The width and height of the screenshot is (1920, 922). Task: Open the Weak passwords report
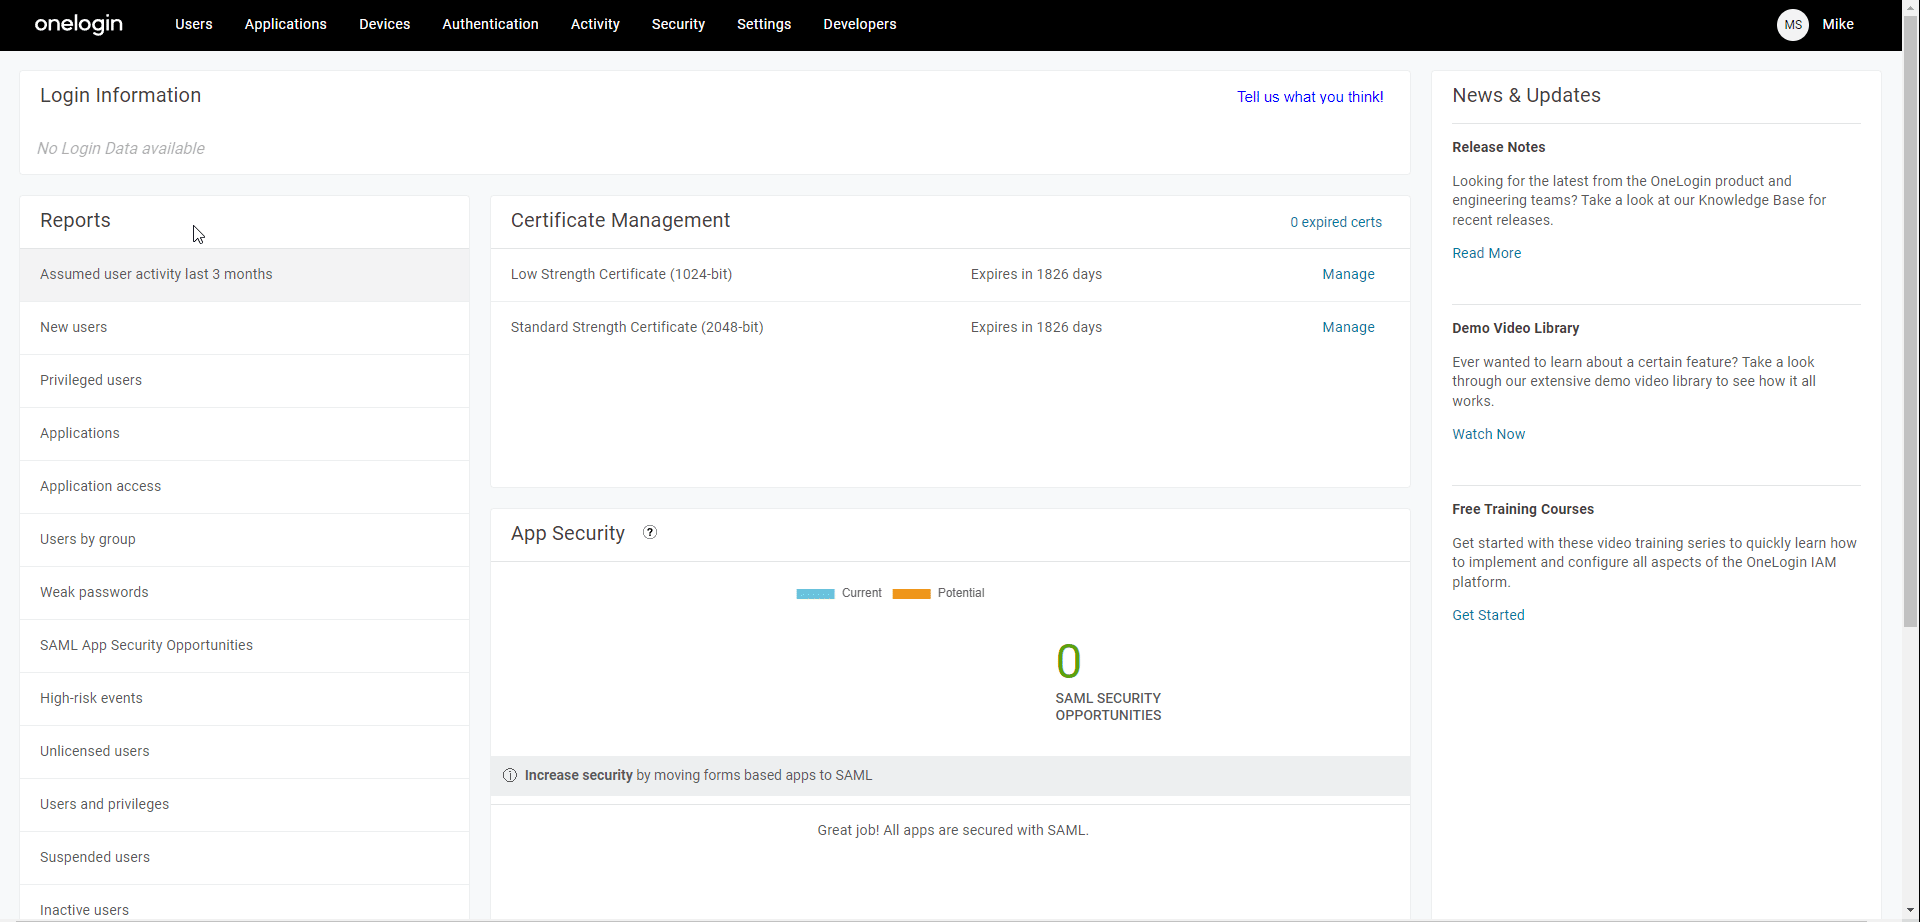tap(94, 593)
